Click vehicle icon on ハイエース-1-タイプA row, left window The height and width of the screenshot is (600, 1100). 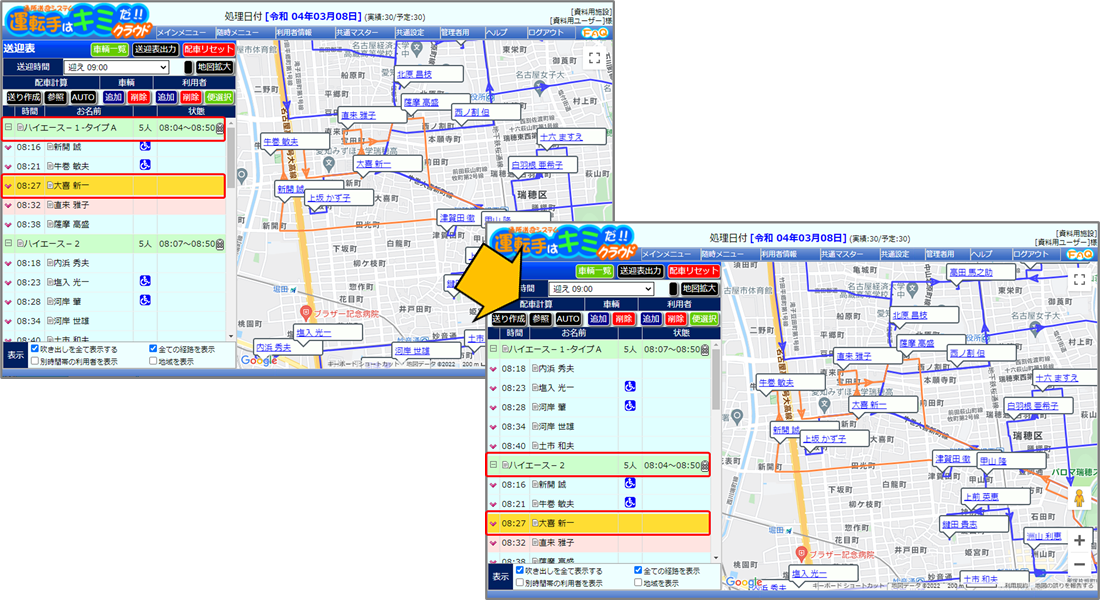(x=220, y=128)
